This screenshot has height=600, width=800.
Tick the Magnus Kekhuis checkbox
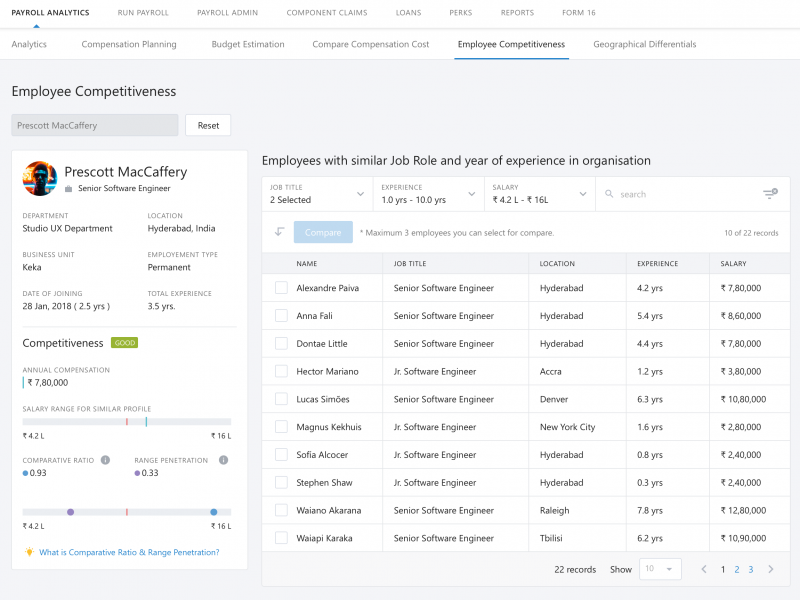281,427
